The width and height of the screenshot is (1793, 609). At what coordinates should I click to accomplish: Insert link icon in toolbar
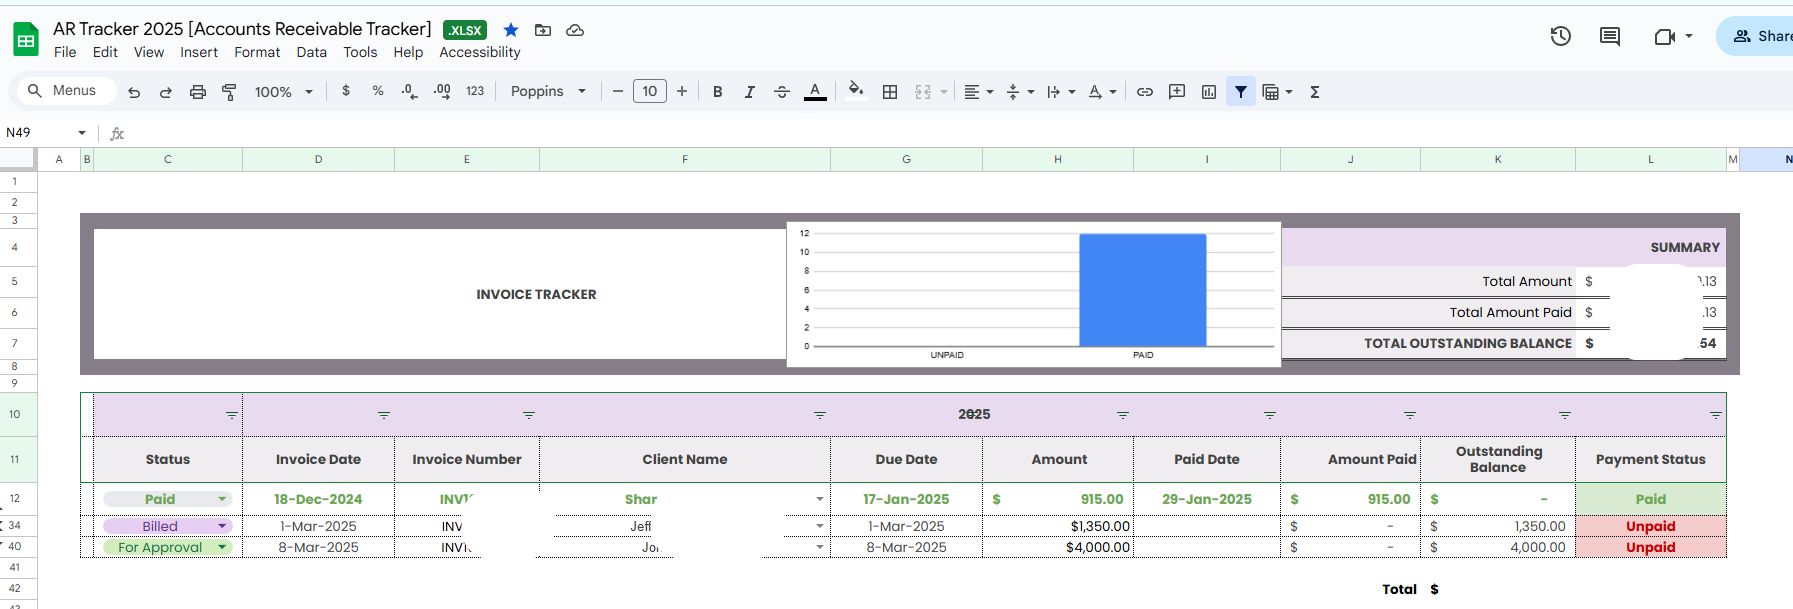[x=1145, y=92]
